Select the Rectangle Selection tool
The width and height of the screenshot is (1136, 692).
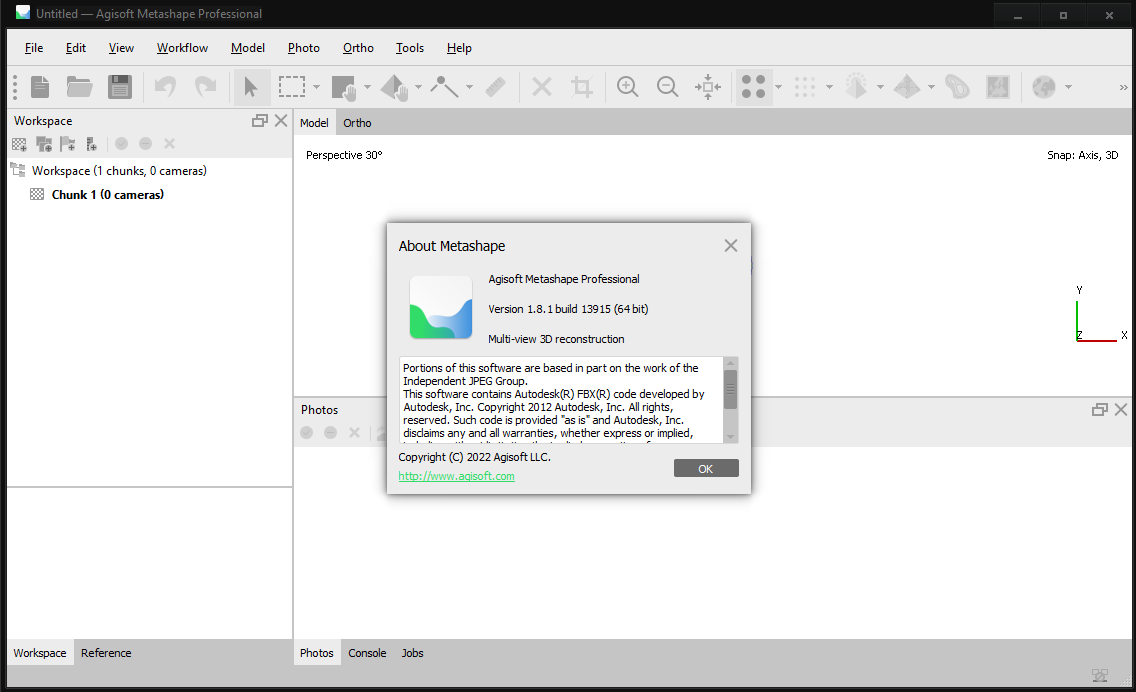(x=292, y=87)
